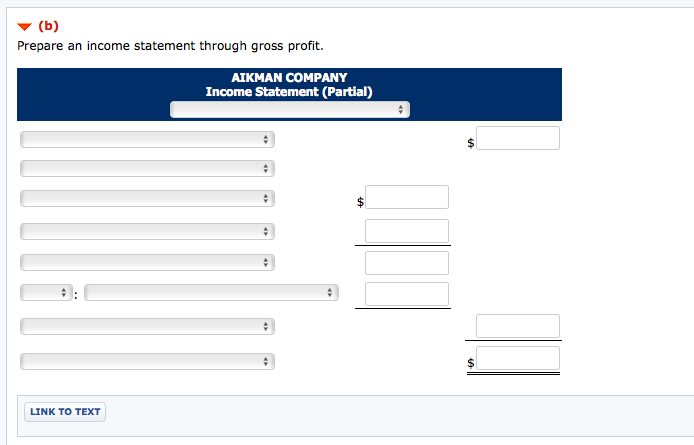
Task: Click the amount field beside the colon row
Action: [x=407, y=294]
